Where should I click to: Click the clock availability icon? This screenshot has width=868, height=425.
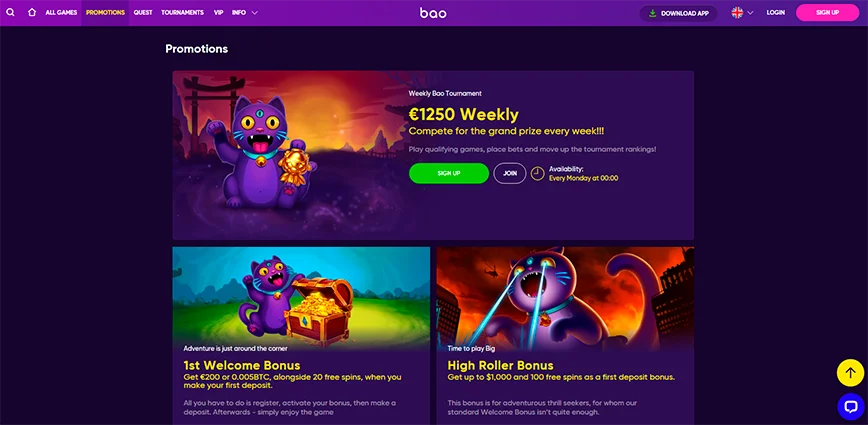click(538, 174)
